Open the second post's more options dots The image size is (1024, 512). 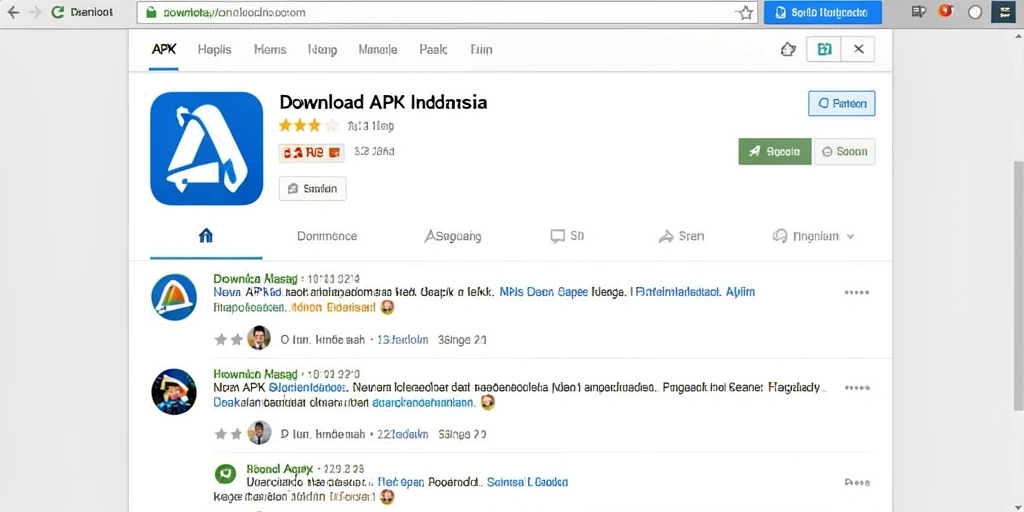point(857,387)
